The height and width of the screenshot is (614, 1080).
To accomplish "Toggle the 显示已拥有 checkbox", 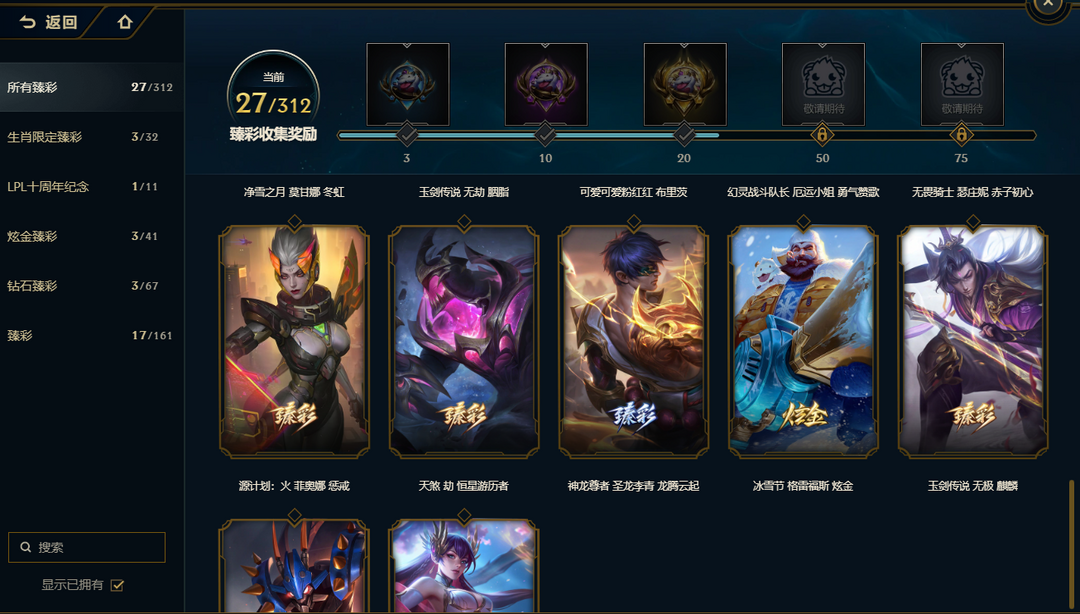I will click(x=117, y=585).
